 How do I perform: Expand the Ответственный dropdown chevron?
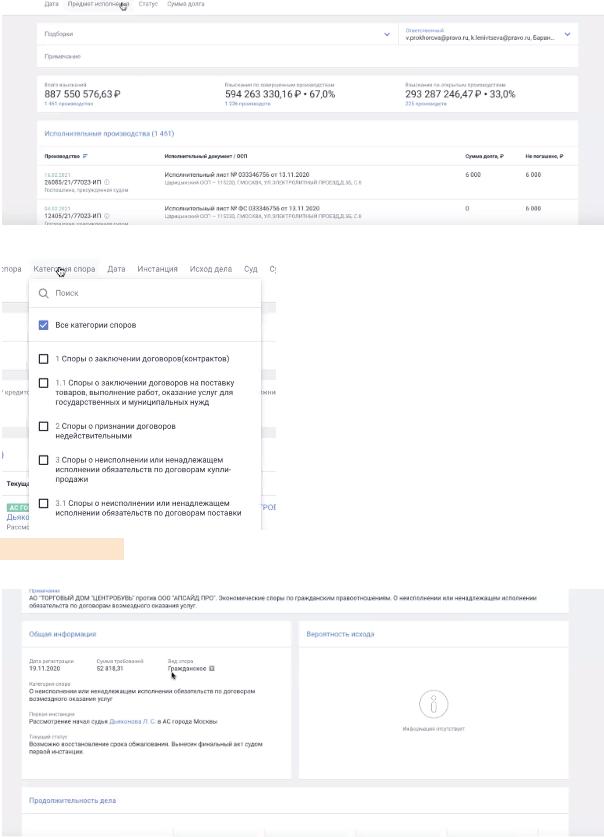point(567,34)
